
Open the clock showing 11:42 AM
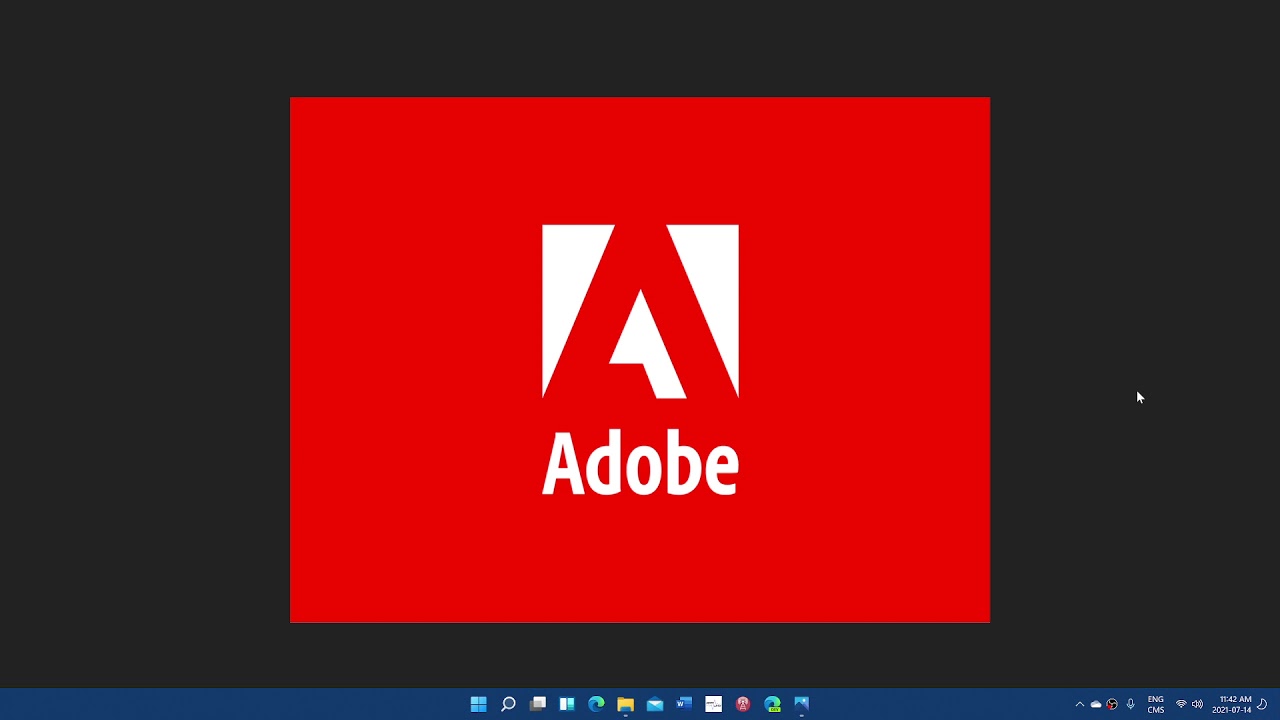(1232, 704)
